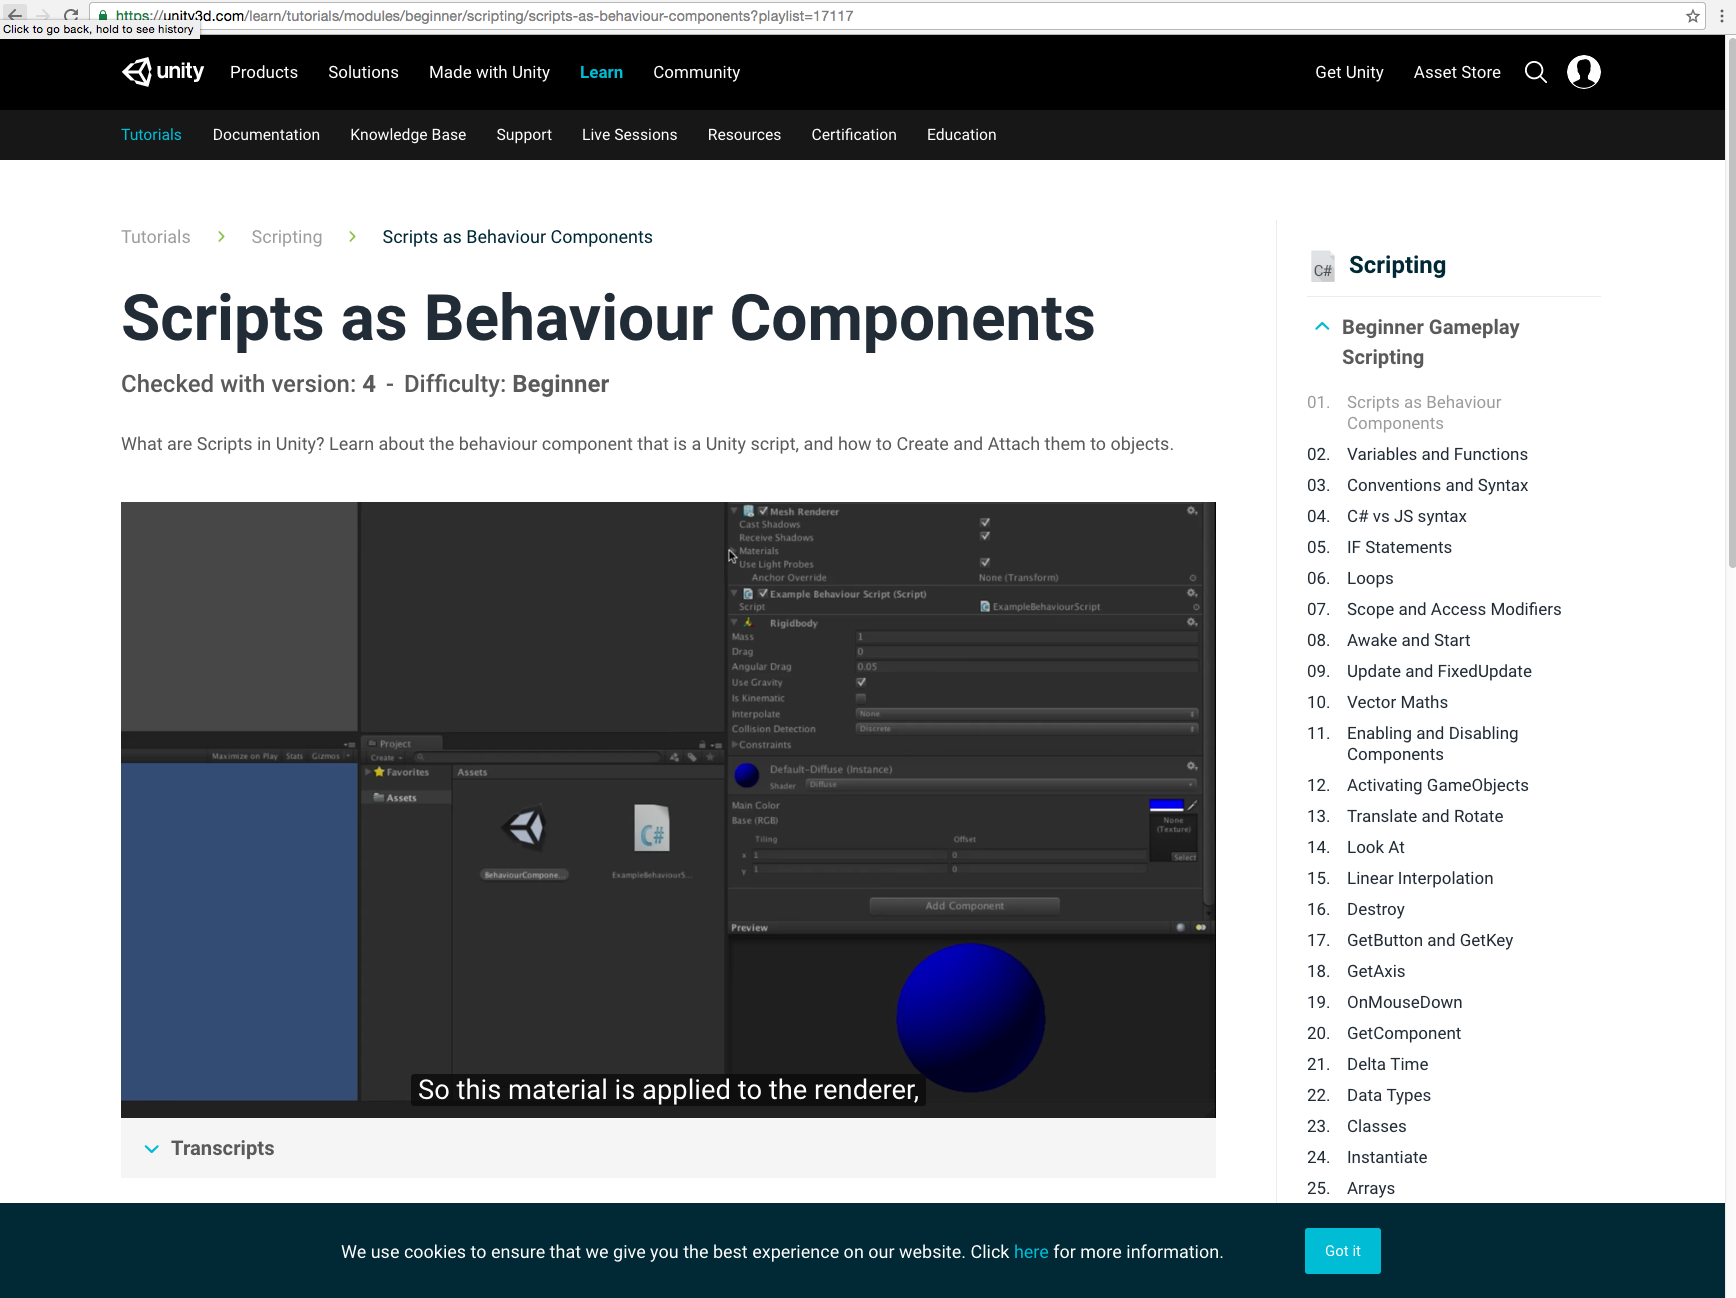1736x1298 pixels.
Task: Open the Products menu
Action: pos(264,72)
